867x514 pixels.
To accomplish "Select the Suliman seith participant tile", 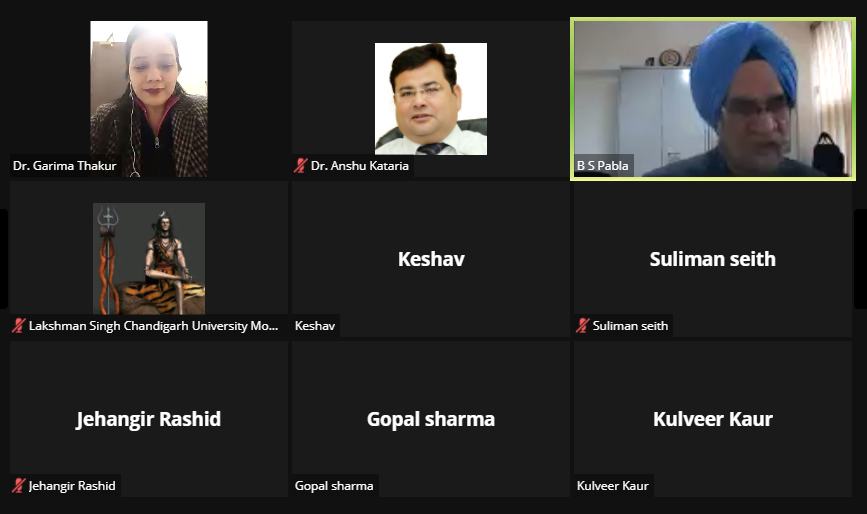I will [x=713, y=259].
